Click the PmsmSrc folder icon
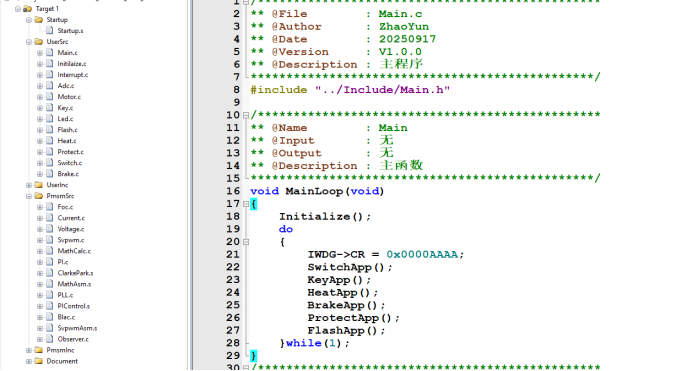 (x=38, y=196)
